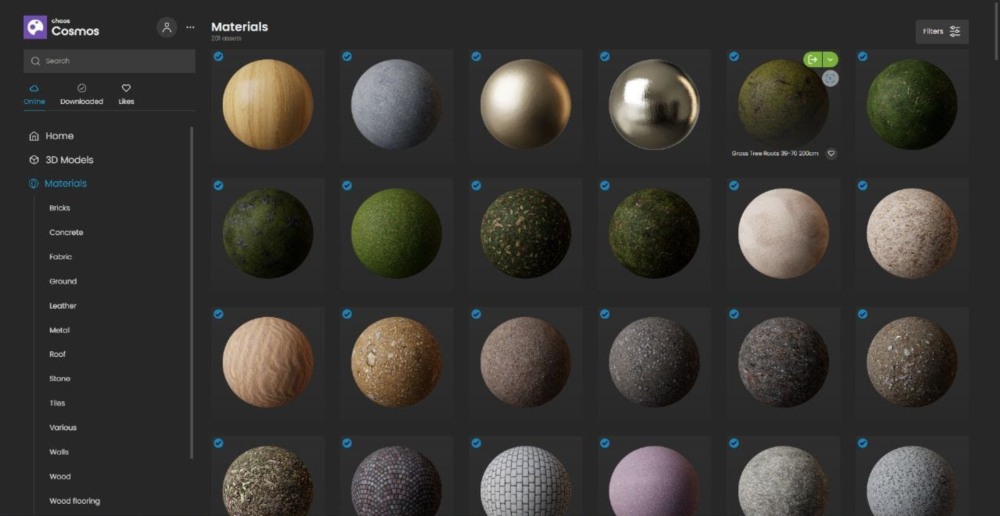Image resolution: width=1000 pixels, height=516 pixels.
Task: Select the brushed gold metal sphere
Action: pos(526,105)
